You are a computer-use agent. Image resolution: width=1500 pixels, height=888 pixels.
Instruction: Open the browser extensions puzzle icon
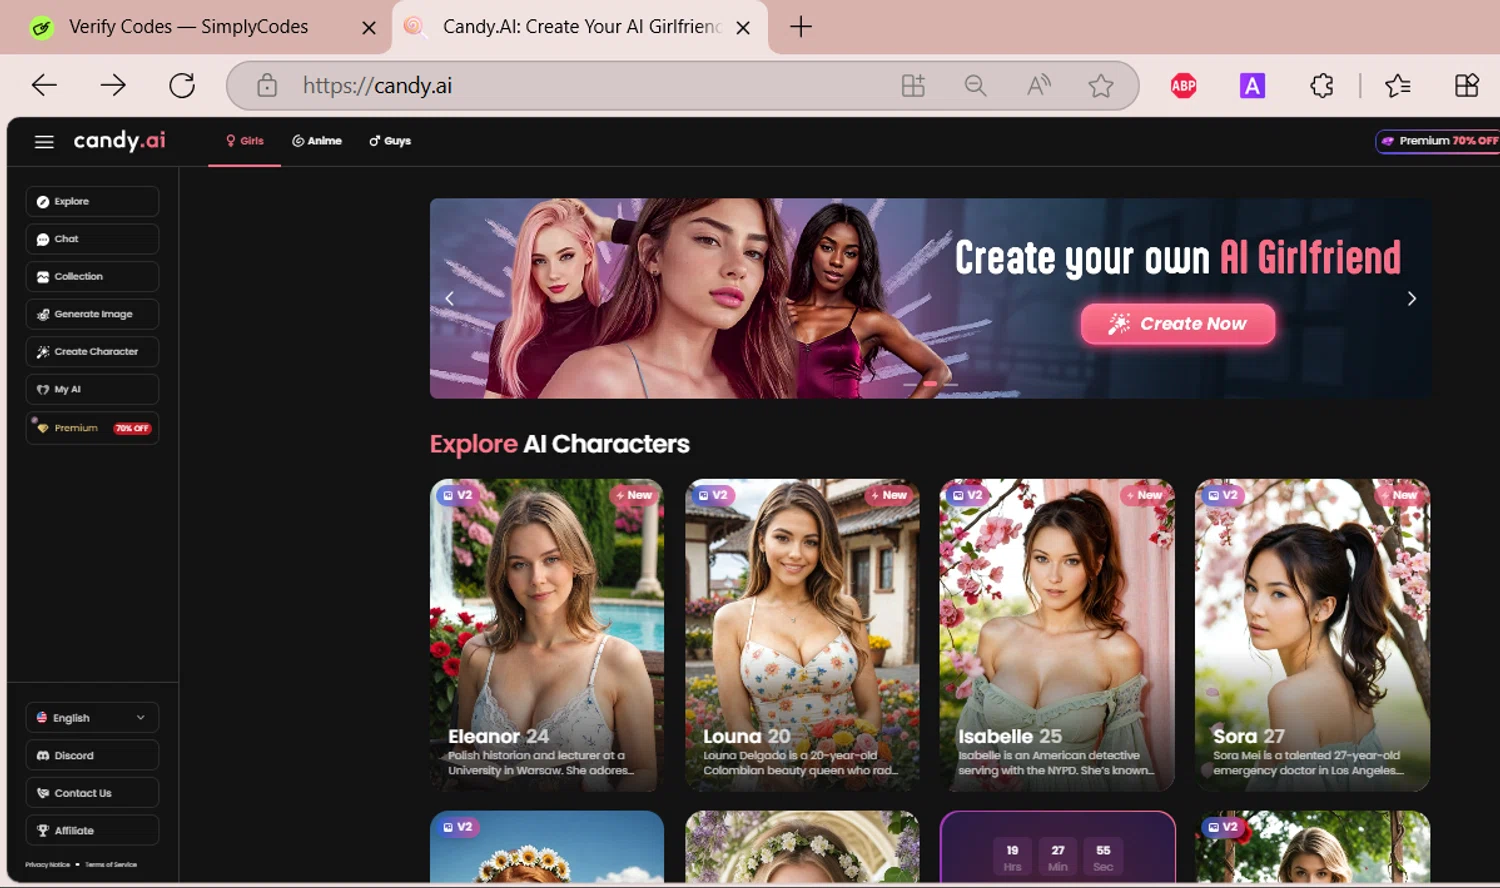(1322, 86)
